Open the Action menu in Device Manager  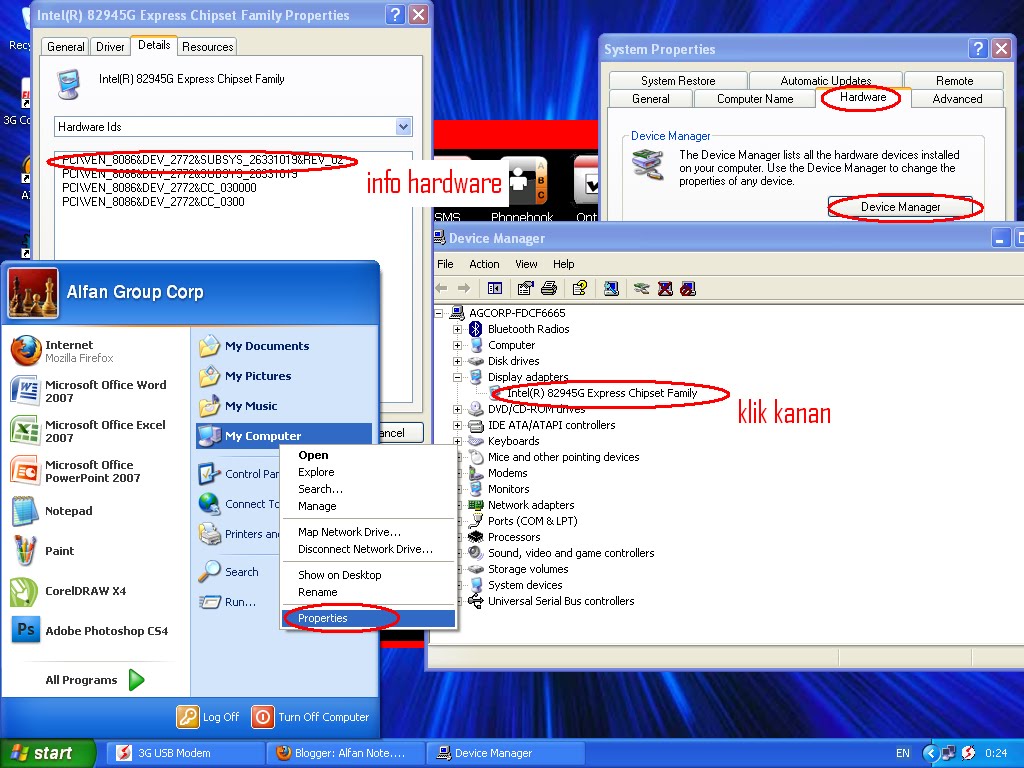[x=484, y=264]
